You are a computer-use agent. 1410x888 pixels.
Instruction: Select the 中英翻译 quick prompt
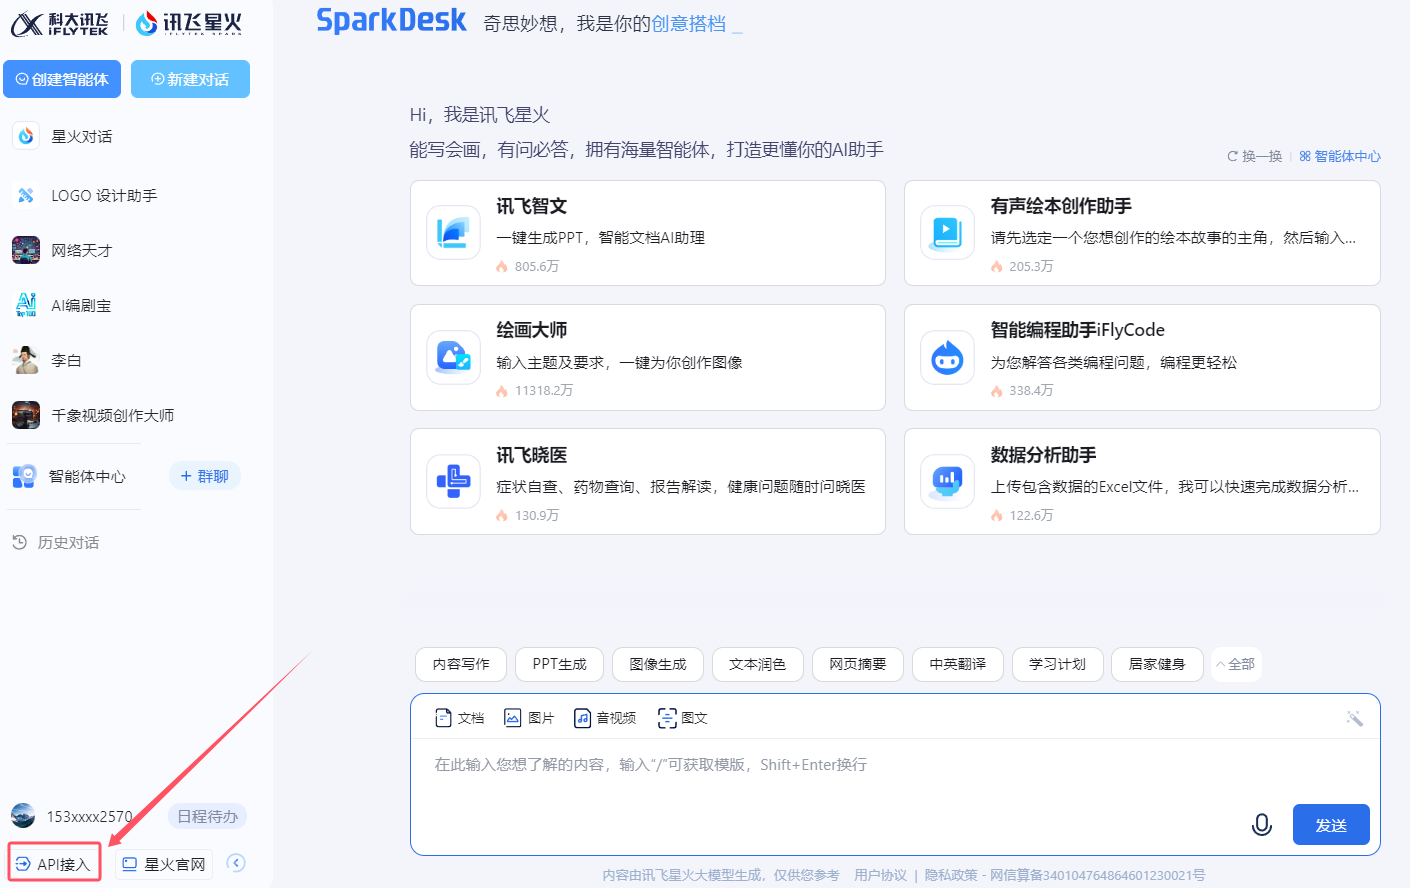[x=958, y=664]
